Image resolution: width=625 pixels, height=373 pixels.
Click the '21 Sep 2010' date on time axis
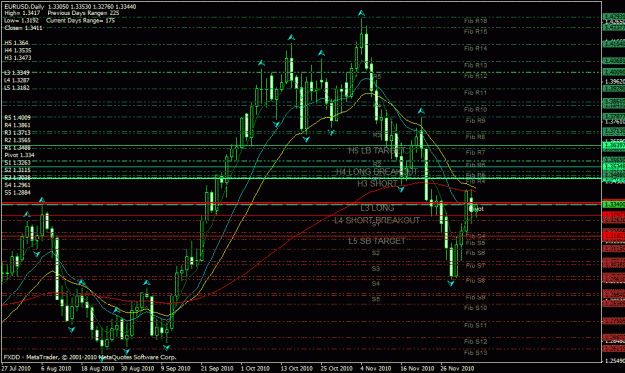click(x=217, y=369)
